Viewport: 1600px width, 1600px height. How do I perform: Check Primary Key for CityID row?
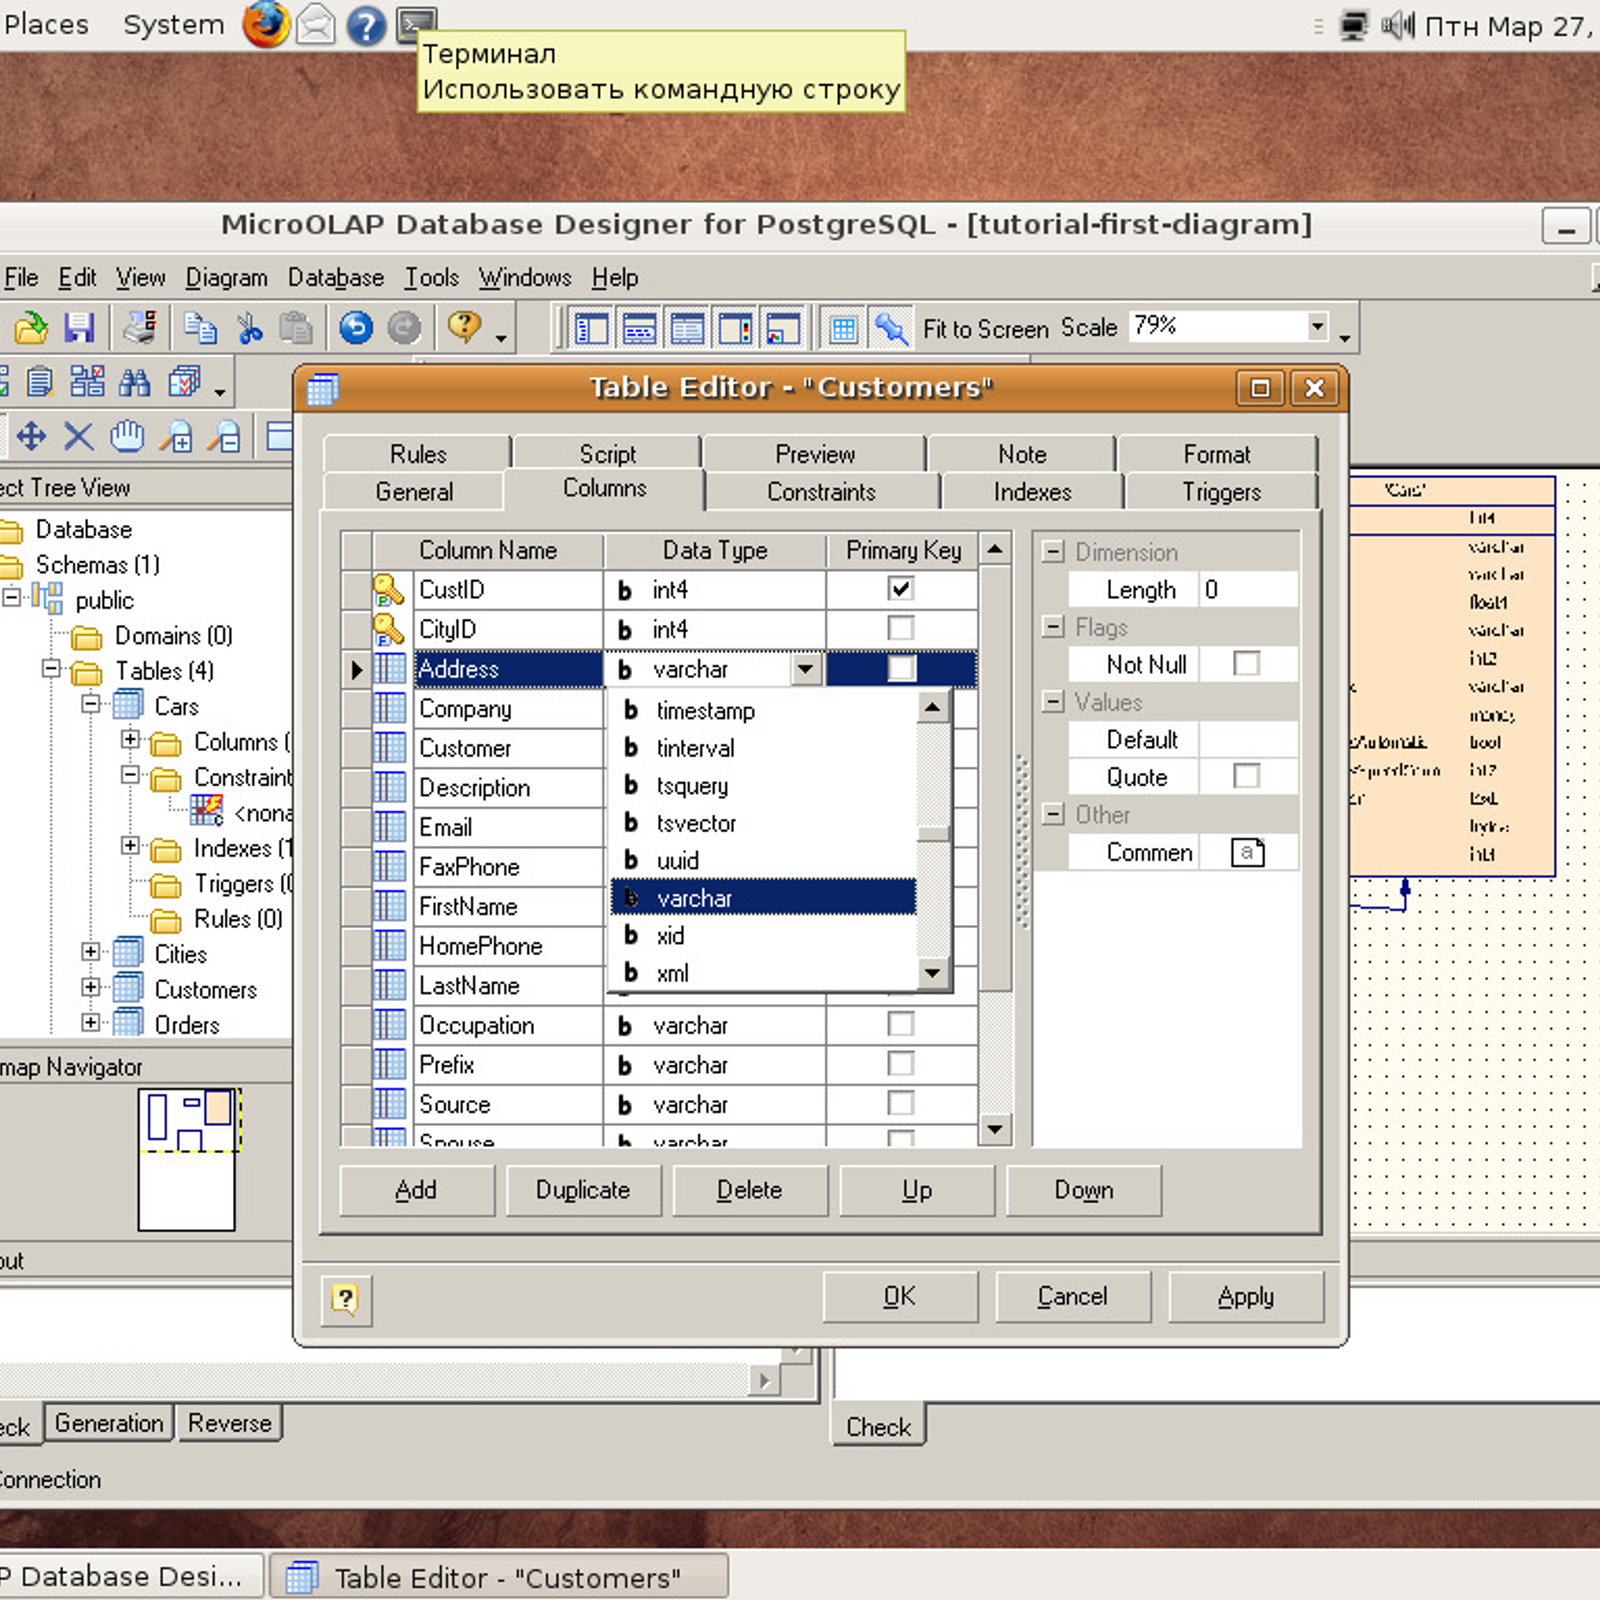pyautogui.click(x=901, y=628)
